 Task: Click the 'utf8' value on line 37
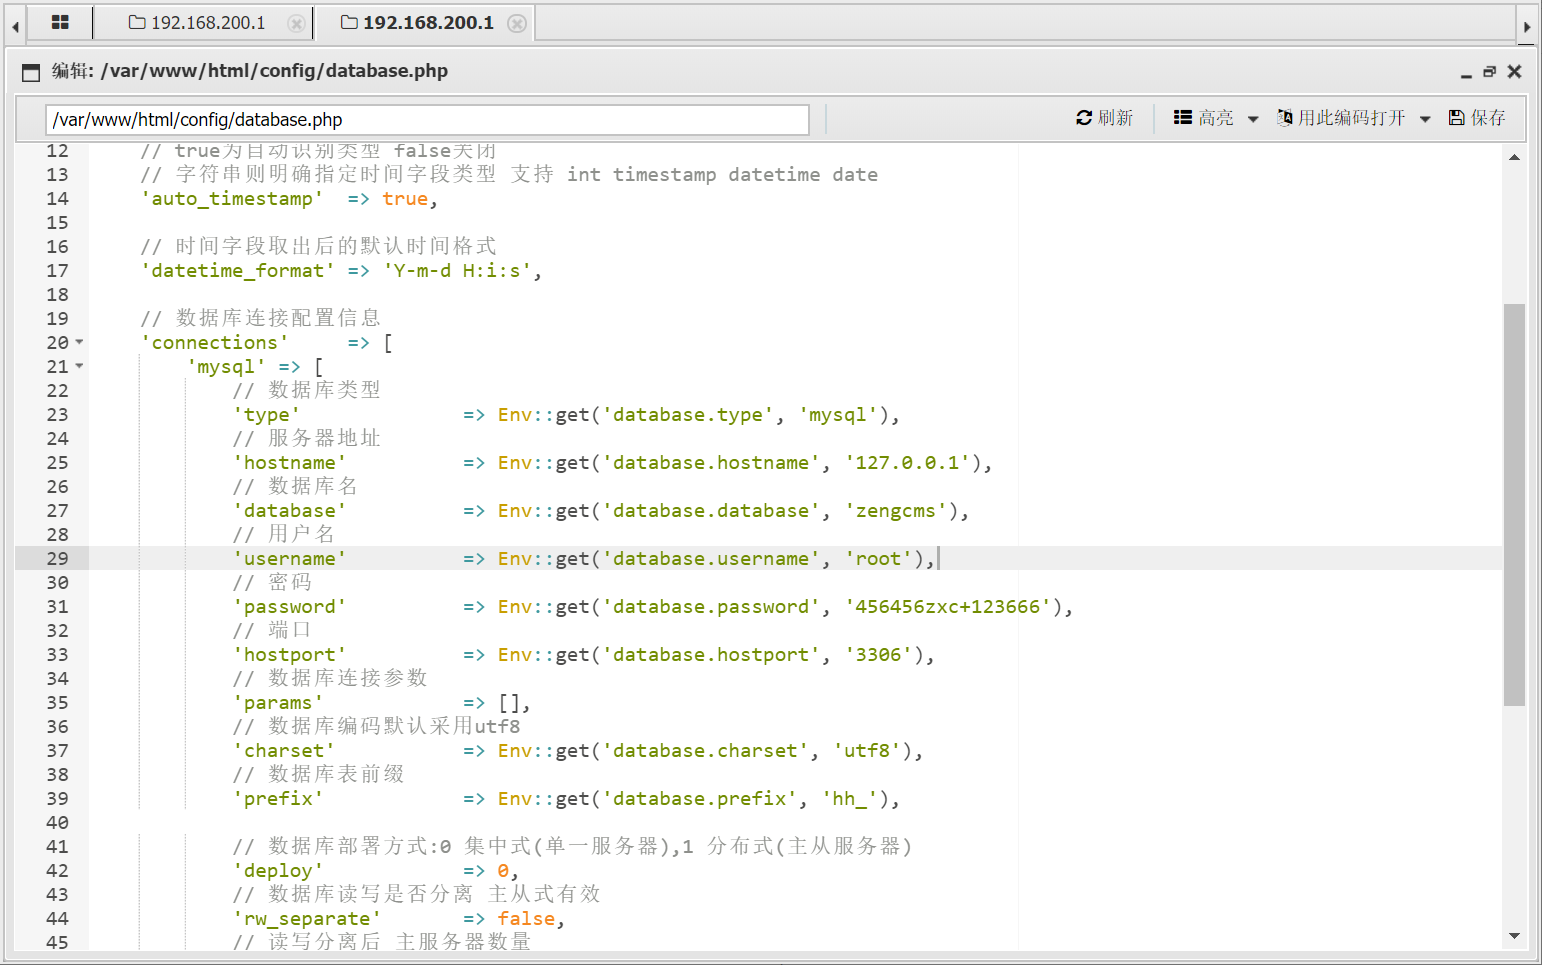866,751
